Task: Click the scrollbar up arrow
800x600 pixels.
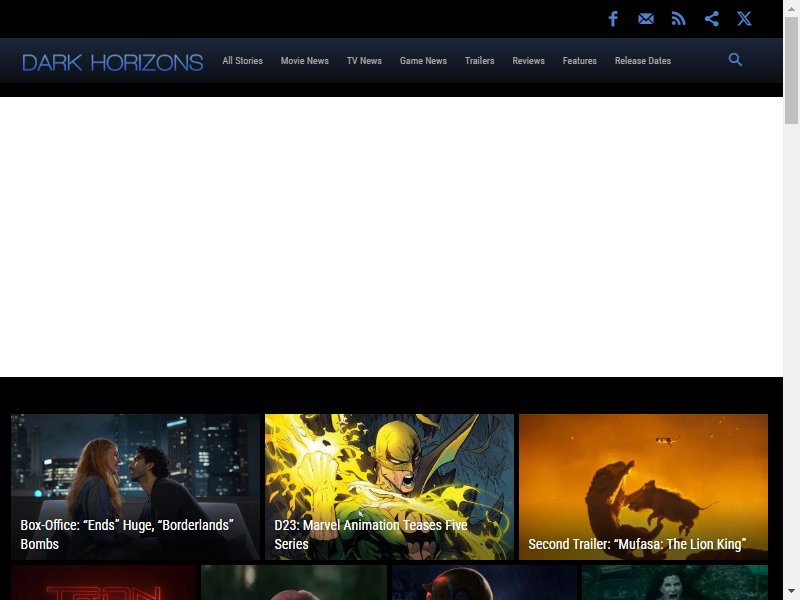Action: [x=791, y=8]
